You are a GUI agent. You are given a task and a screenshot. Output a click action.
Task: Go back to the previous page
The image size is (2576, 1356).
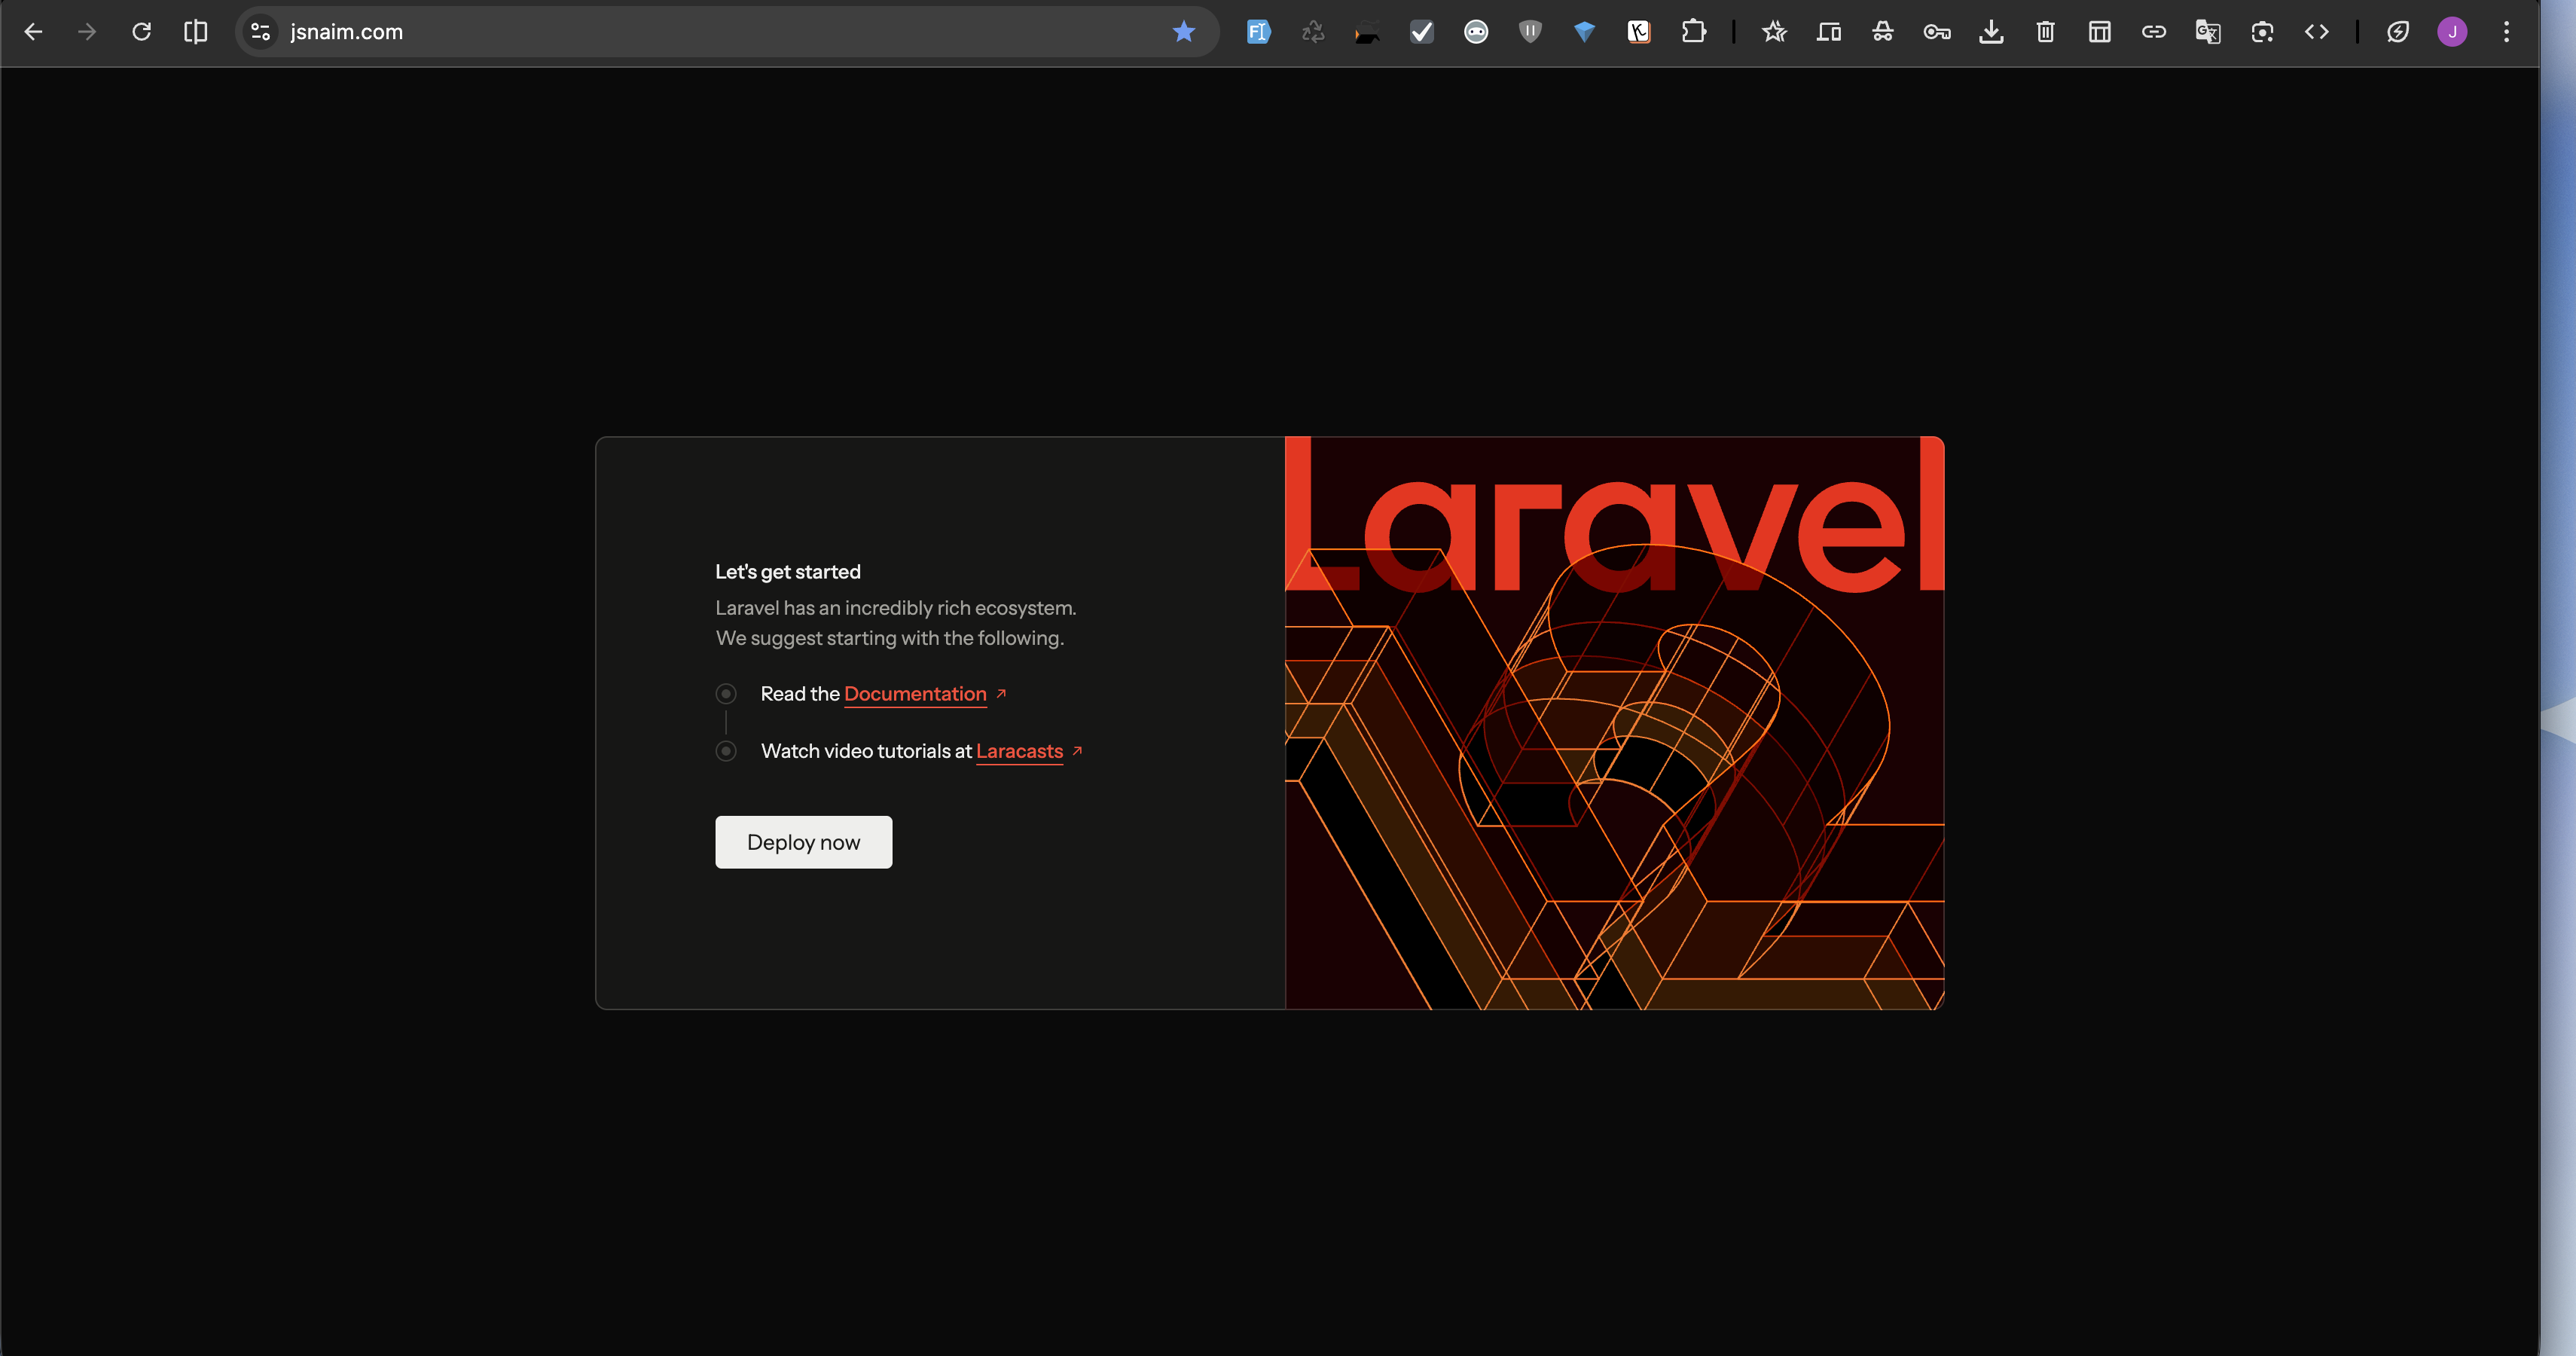pos(33,32)
